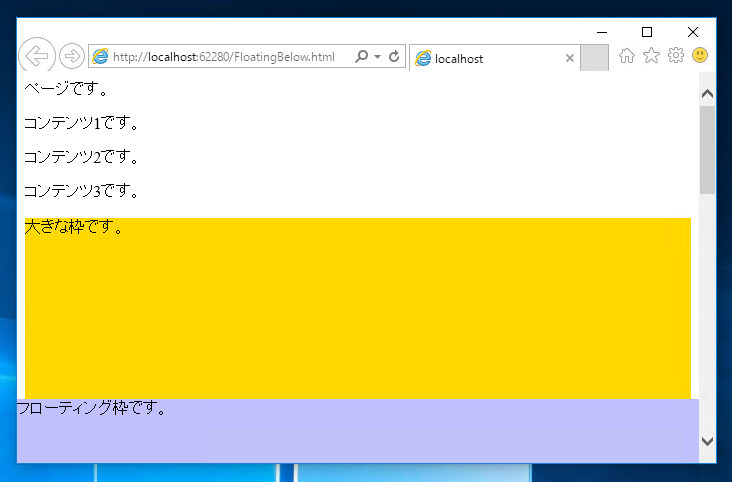Send feedback with the smiley face icon
Screen dimensions: 732x482
click(x=700, y=55)
